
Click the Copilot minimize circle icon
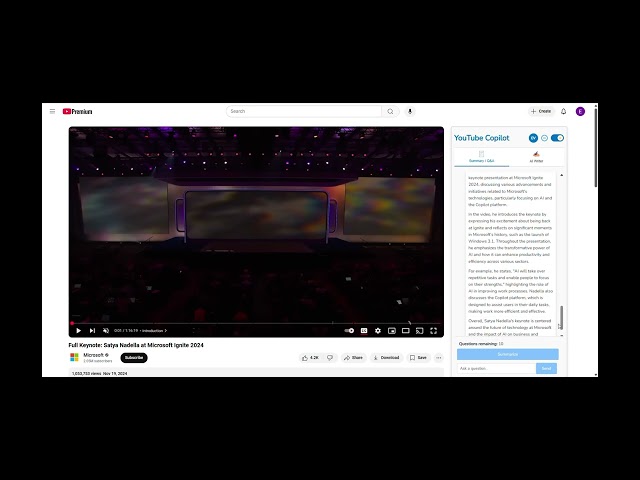click(544, 138)
